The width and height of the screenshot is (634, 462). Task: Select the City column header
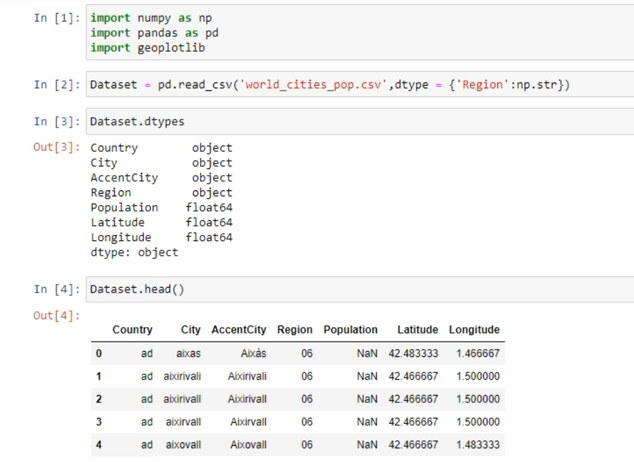pos(190,330)
